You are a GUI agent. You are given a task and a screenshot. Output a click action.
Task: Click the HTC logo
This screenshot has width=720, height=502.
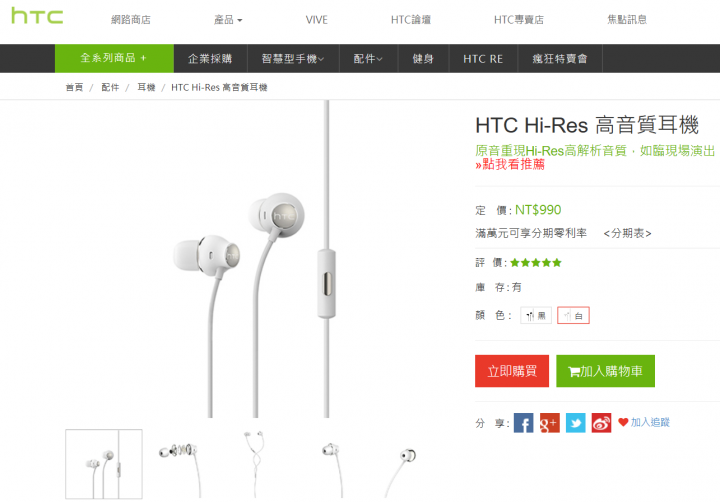coord(37,16)
